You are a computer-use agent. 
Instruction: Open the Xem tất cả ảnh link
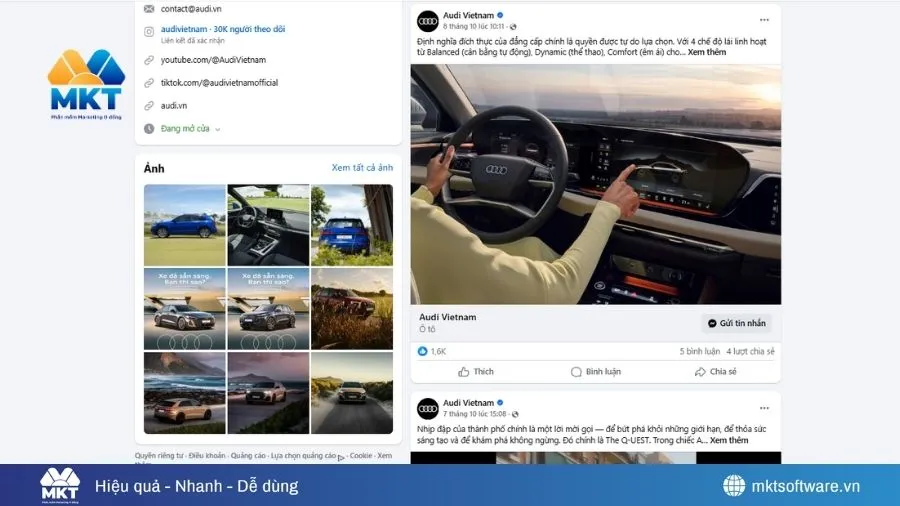coord(362,168)
